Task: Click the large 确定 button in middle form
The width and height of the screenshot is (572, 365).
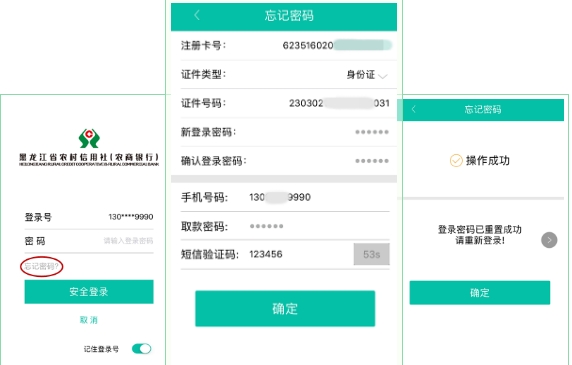Action: click(285, 308)
